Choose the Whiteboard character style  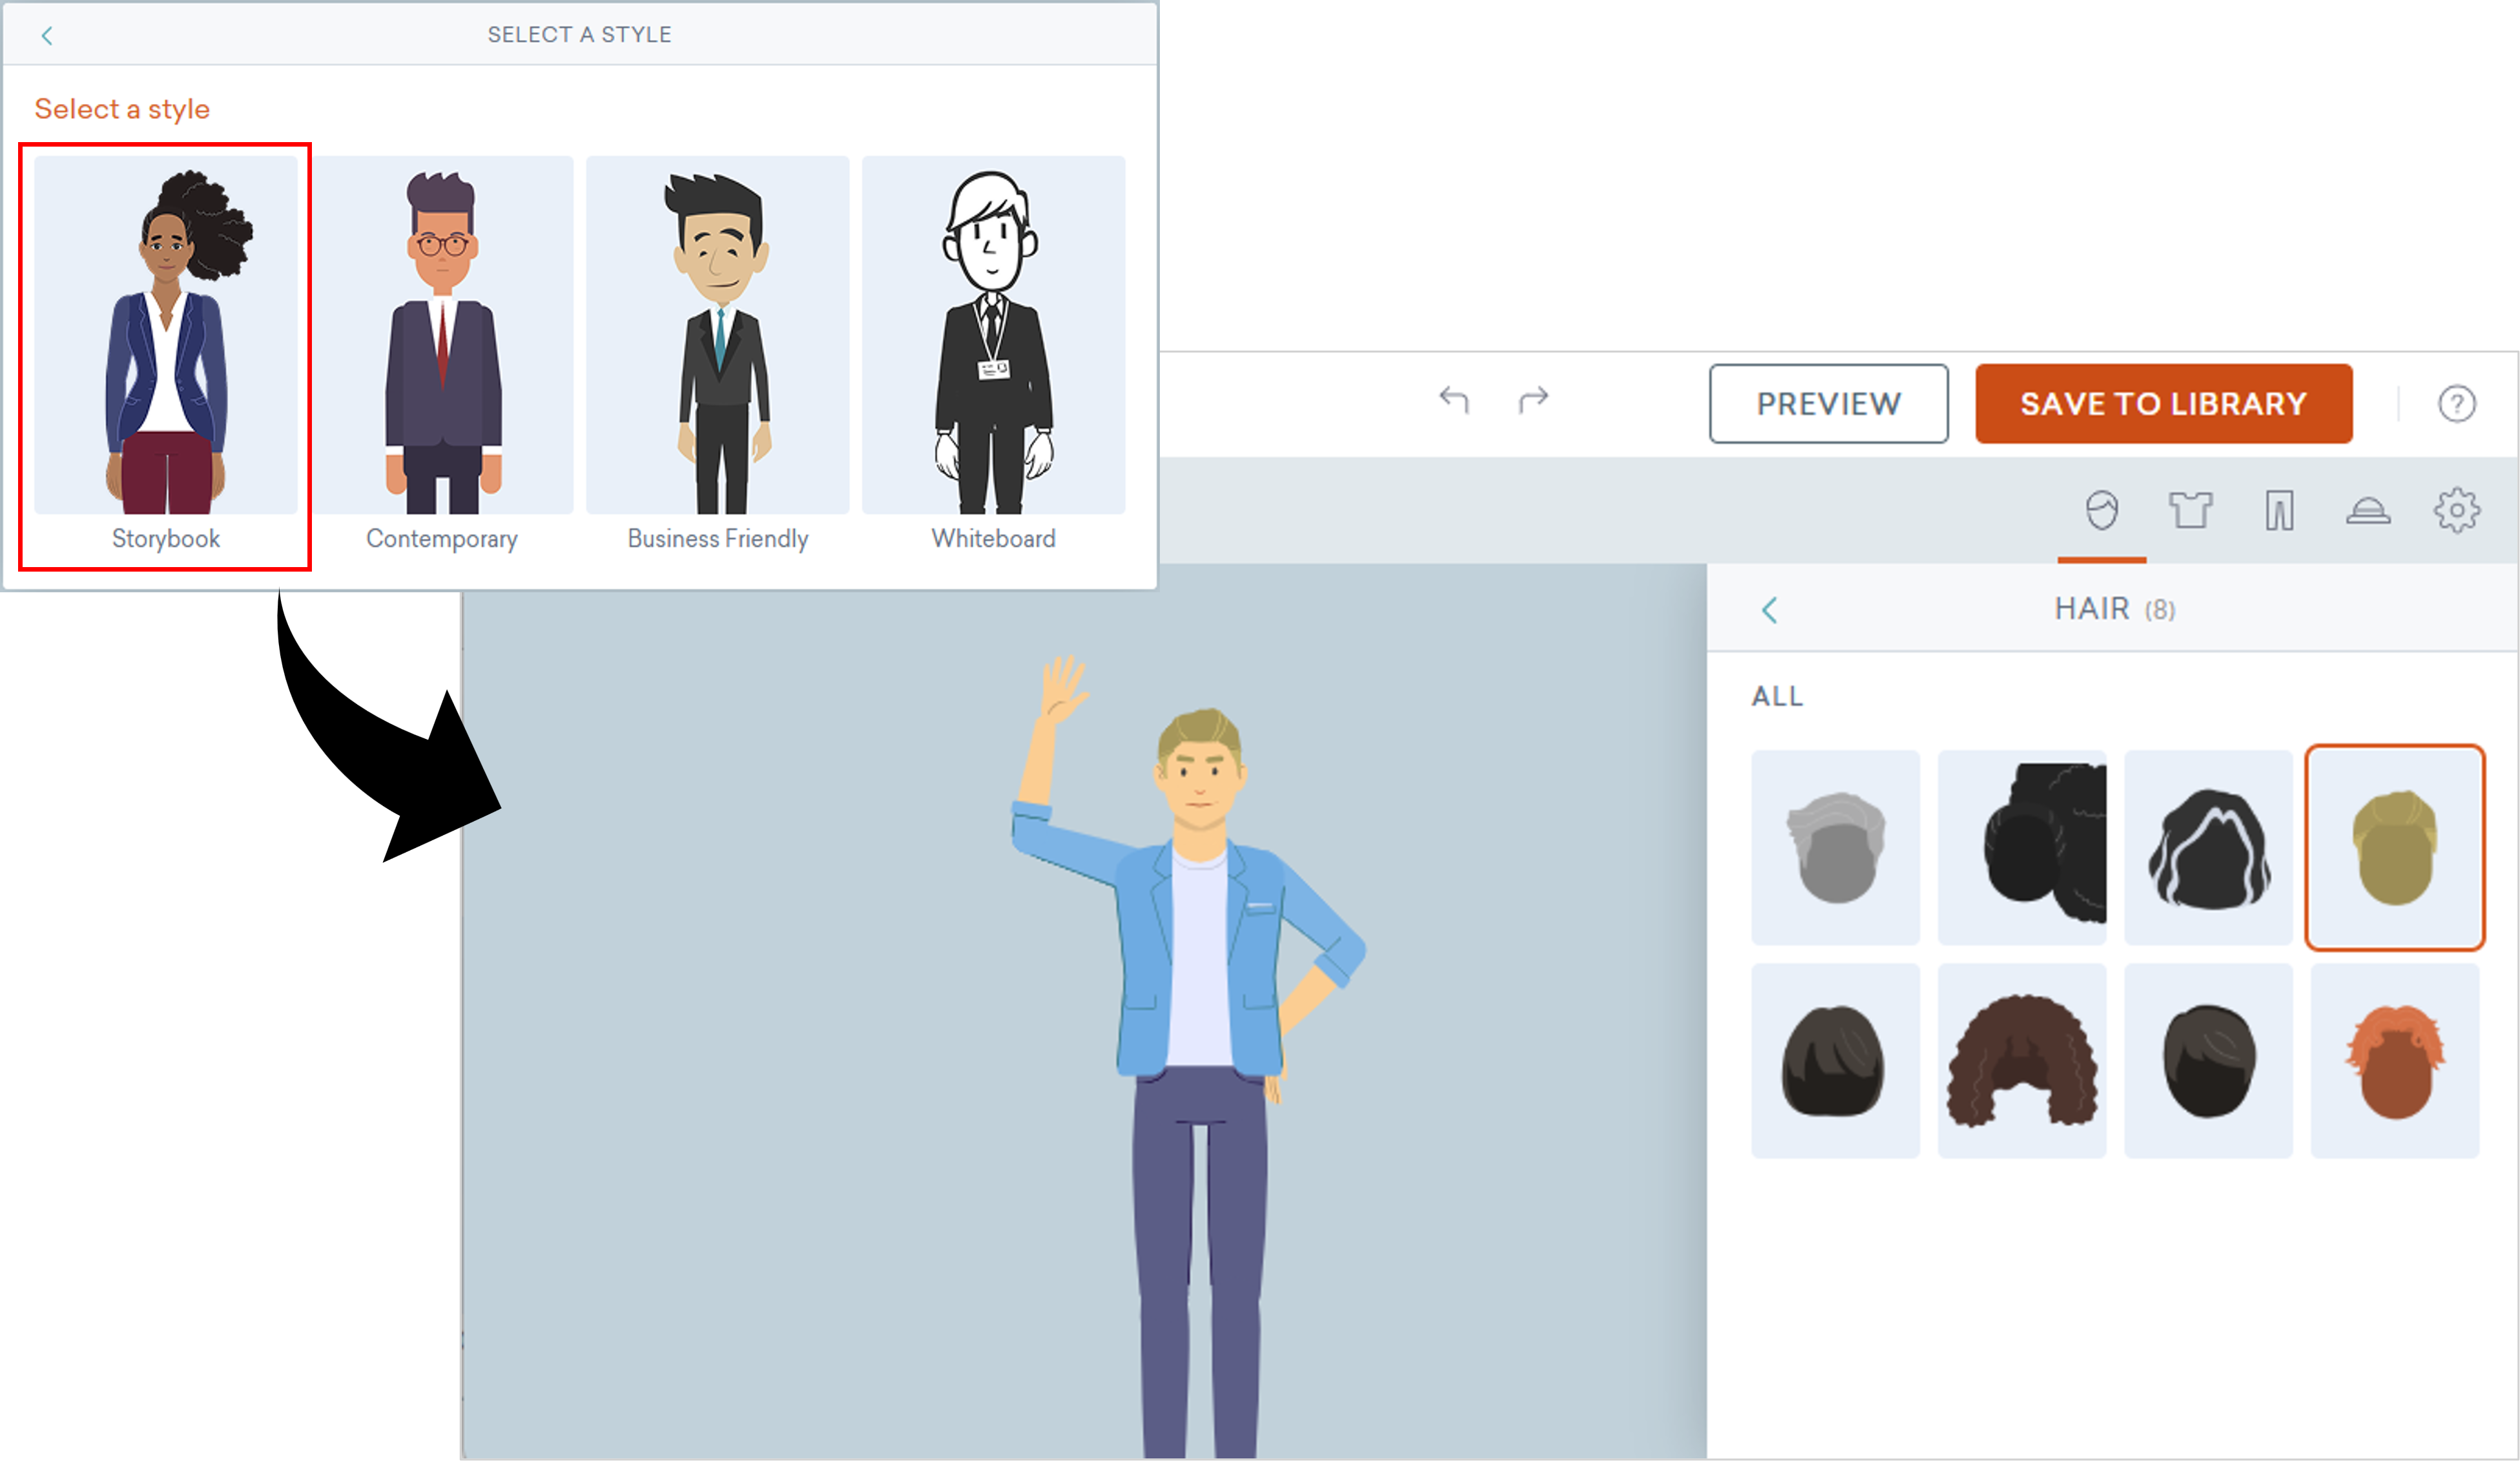993,355
